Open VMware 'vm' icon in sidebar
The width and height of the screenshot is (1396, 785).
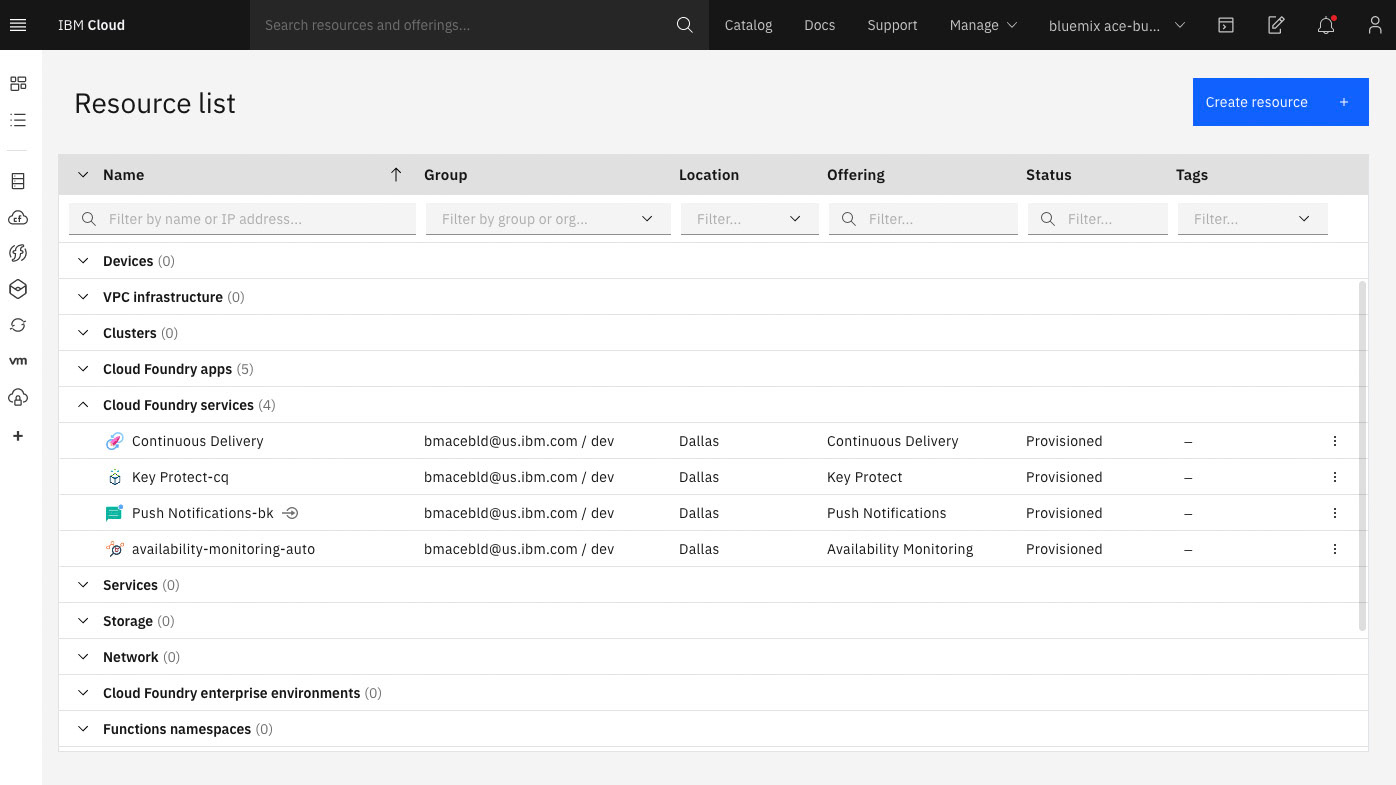pos(18,361)
